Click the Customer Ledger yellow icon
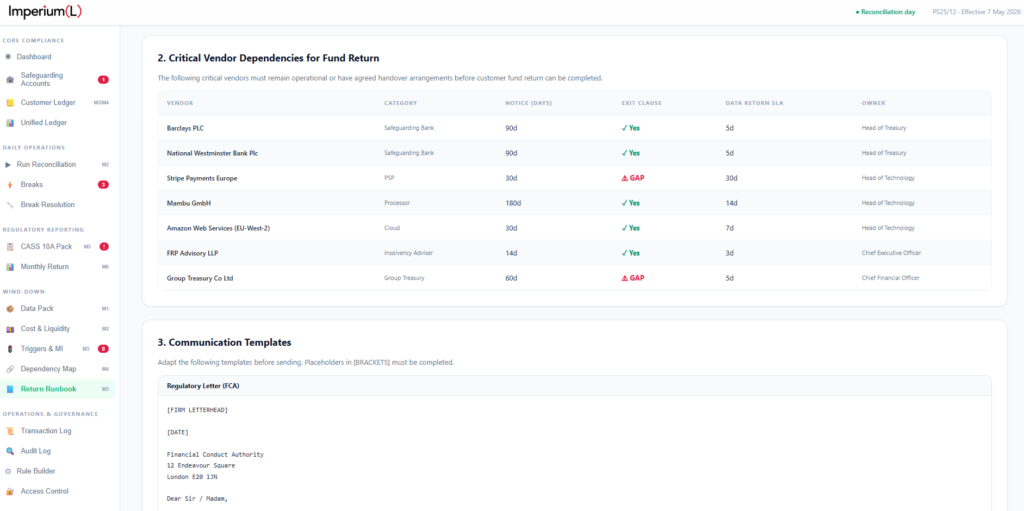1024x511 pixels. (x=10, y=103)
